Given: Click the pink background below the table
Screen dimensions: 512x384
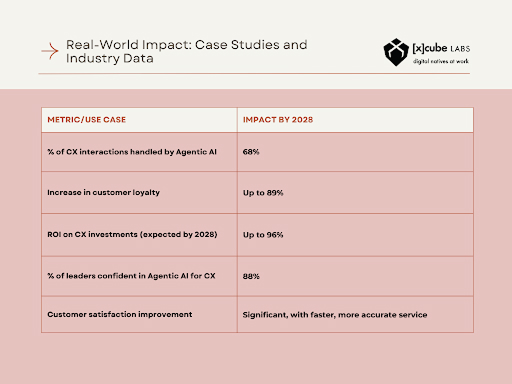Looking at the screenshot, I should pos(256,358).
